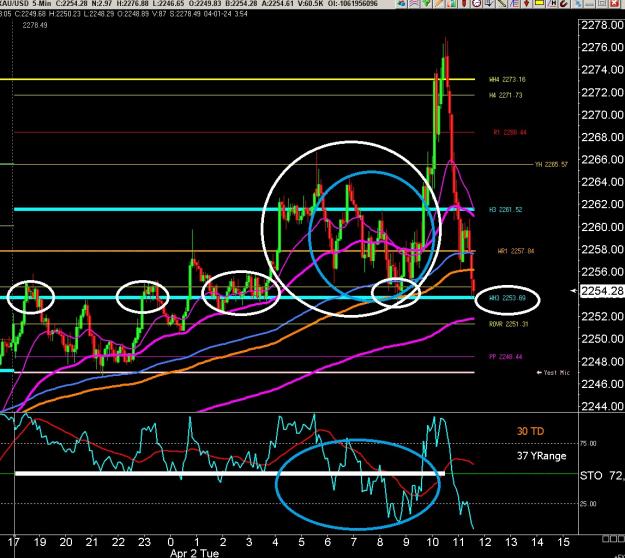This screenshot has height=558, width=625.
Task: Click the 2251.31 level label
Action: coord(509,324)
